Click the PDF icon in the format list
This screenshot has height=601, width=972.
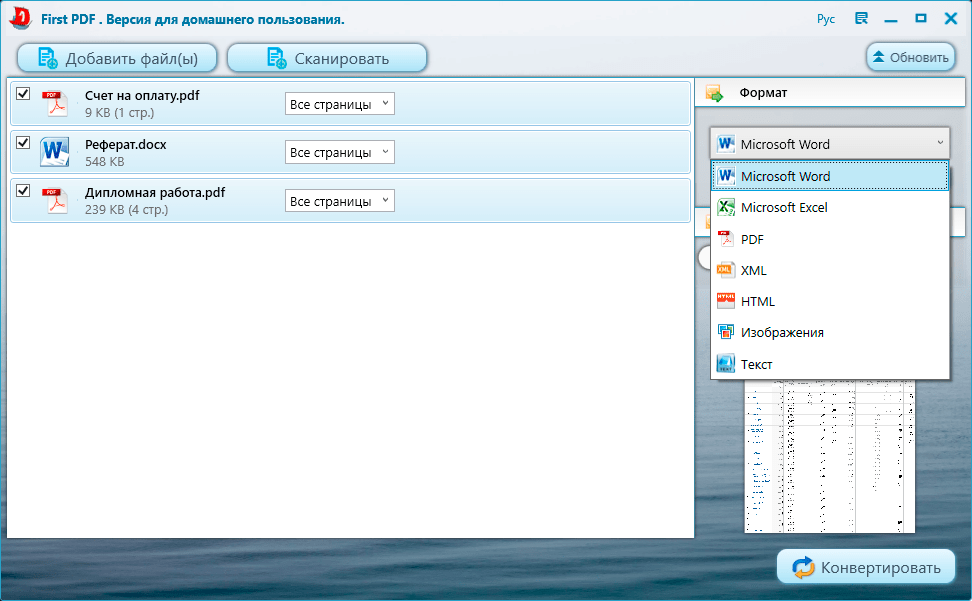coord(726,239)
